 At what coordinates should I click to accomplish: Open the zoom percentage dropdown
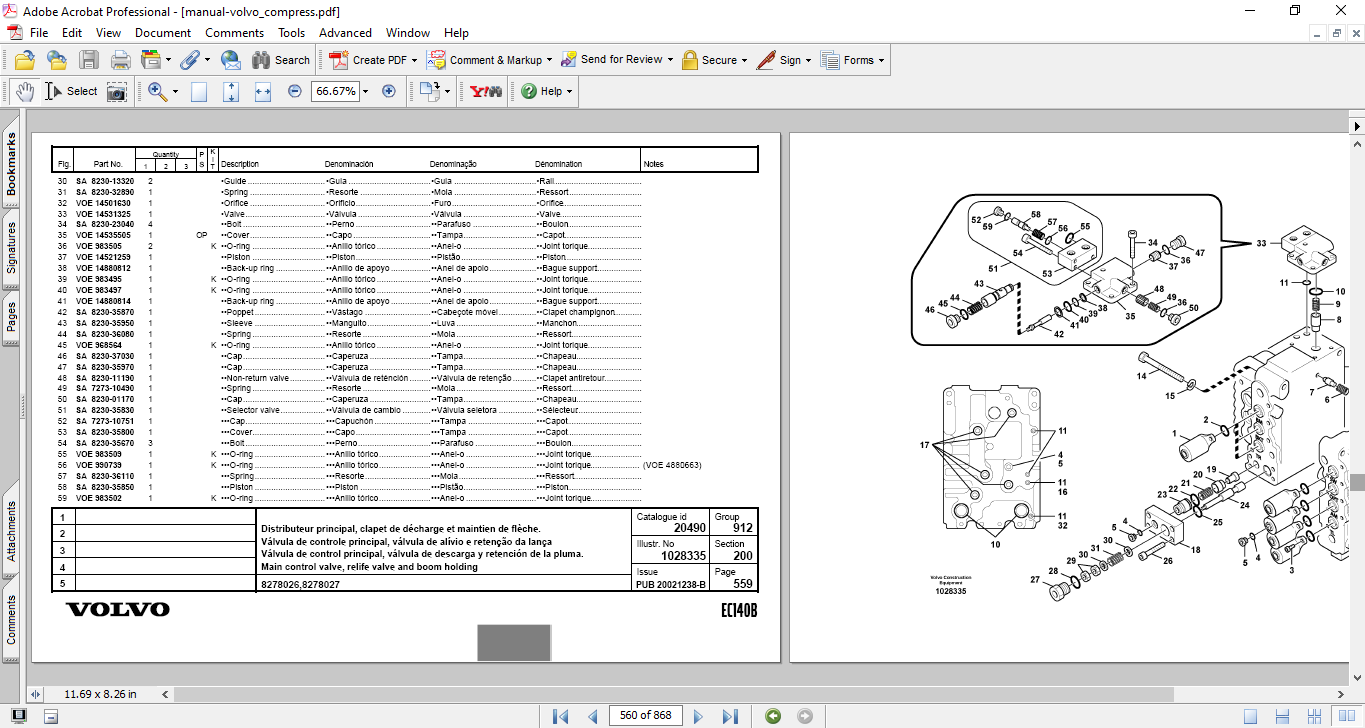[x=365, y=91]
